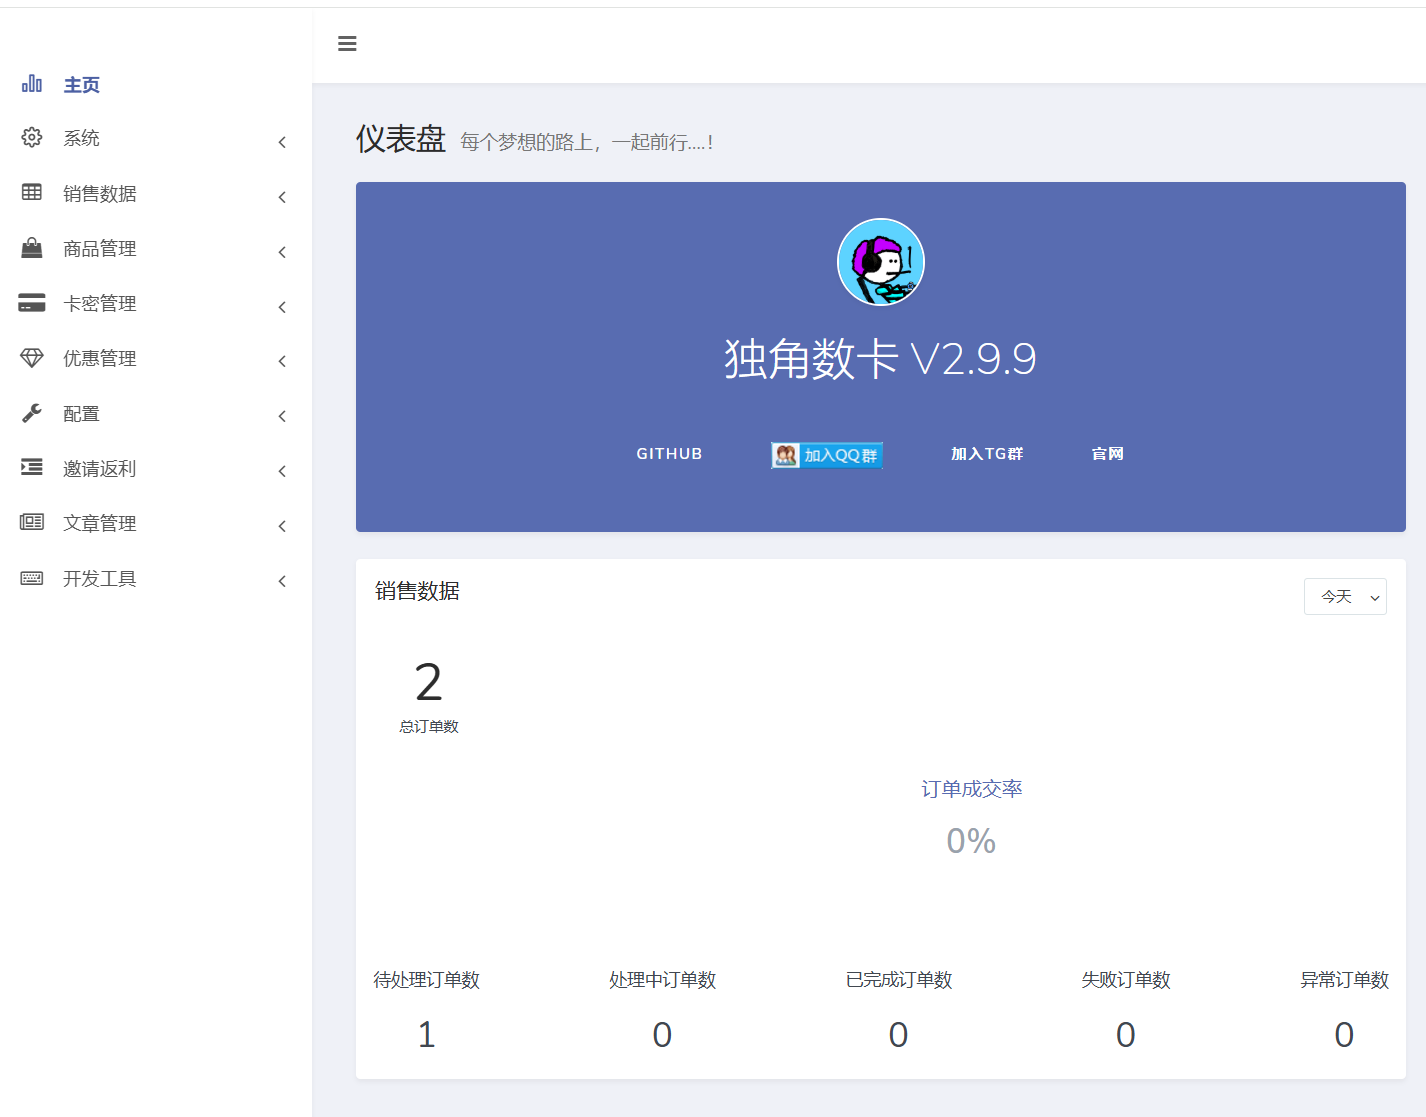Open the 今天 date range dropdown
The height and width of the screenshot is (1117, 1426).
point(1345,596)
